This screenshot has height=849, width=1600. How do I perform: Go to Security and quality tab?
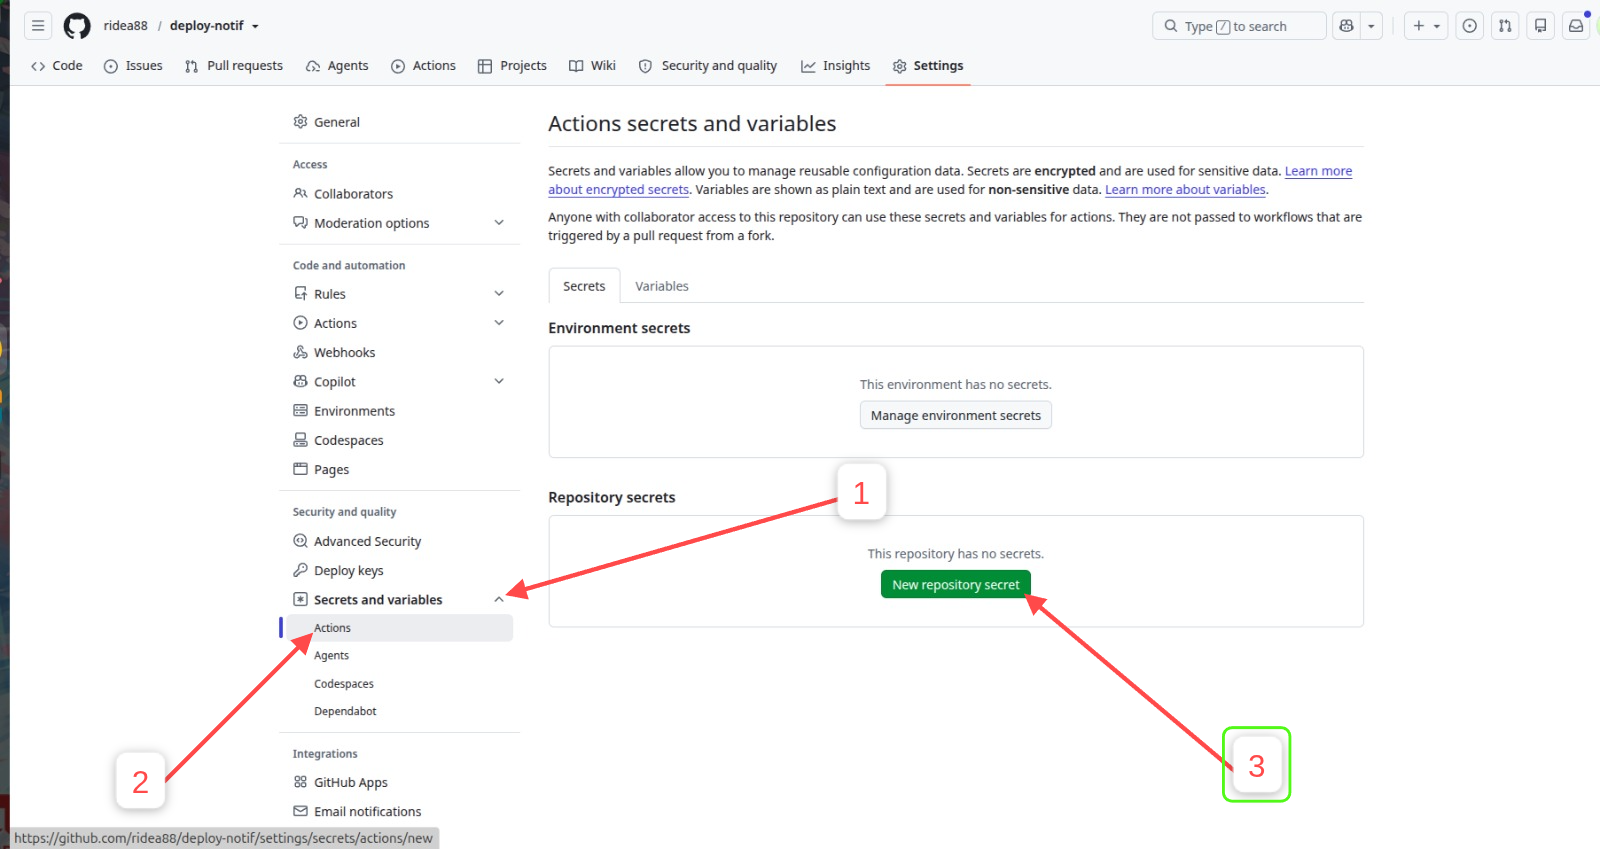708,66
